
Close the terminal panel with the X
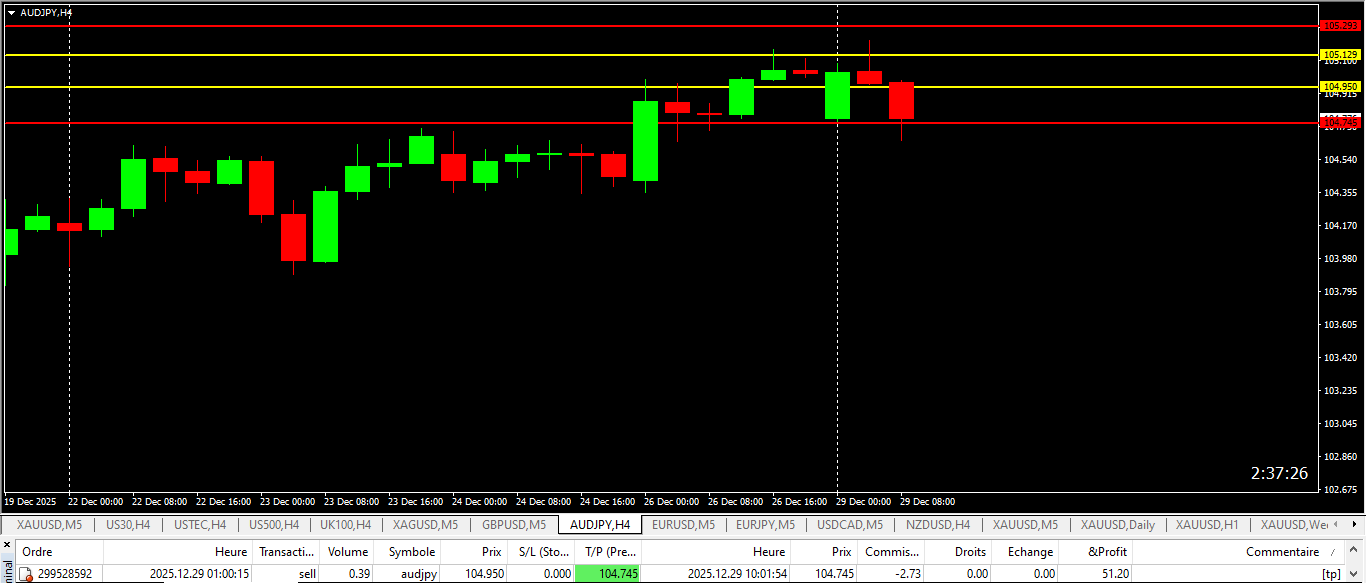8,545
